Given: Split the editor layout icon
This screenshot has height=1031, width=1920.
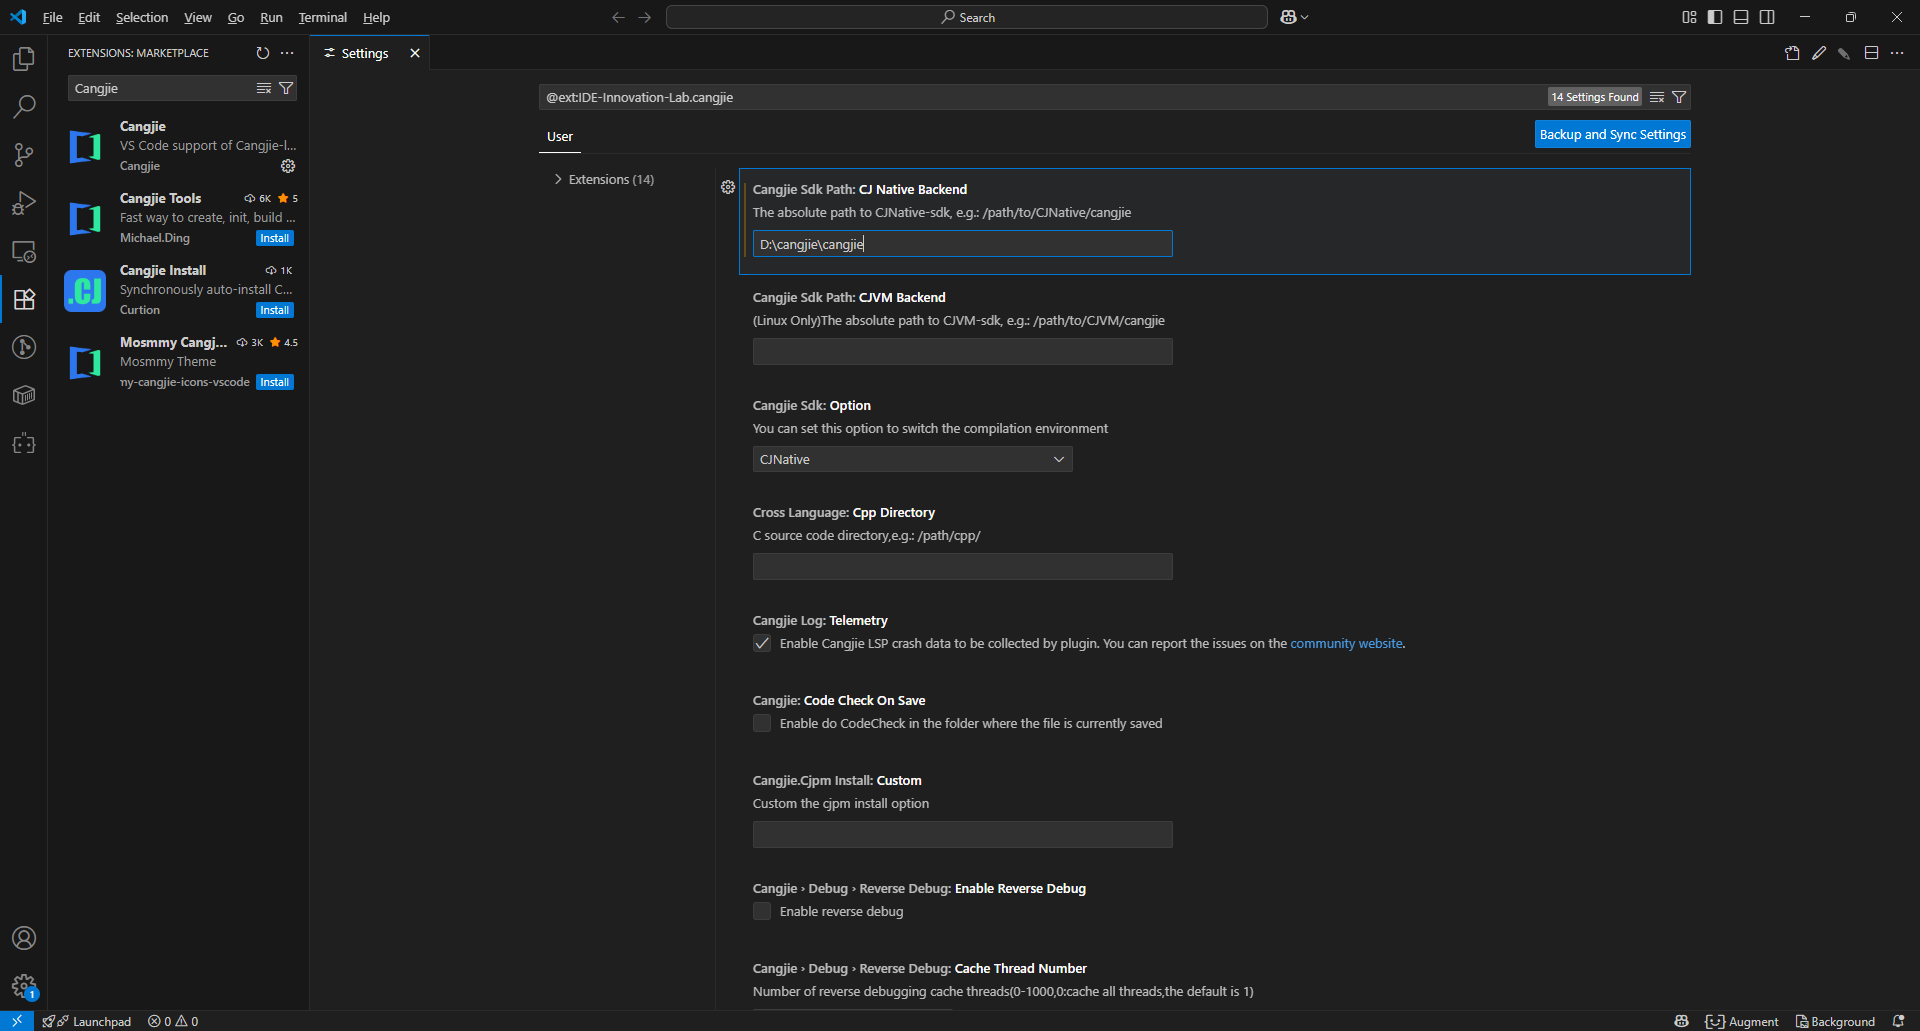Looking at the screenshot, I should [1871, 53].
